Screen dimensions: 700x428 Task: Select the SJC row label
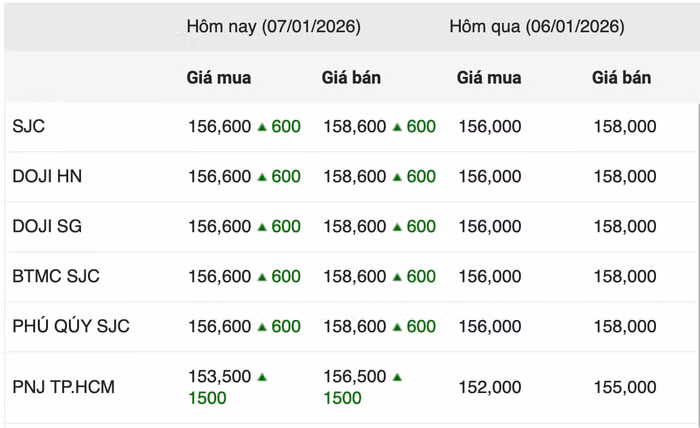29,127
